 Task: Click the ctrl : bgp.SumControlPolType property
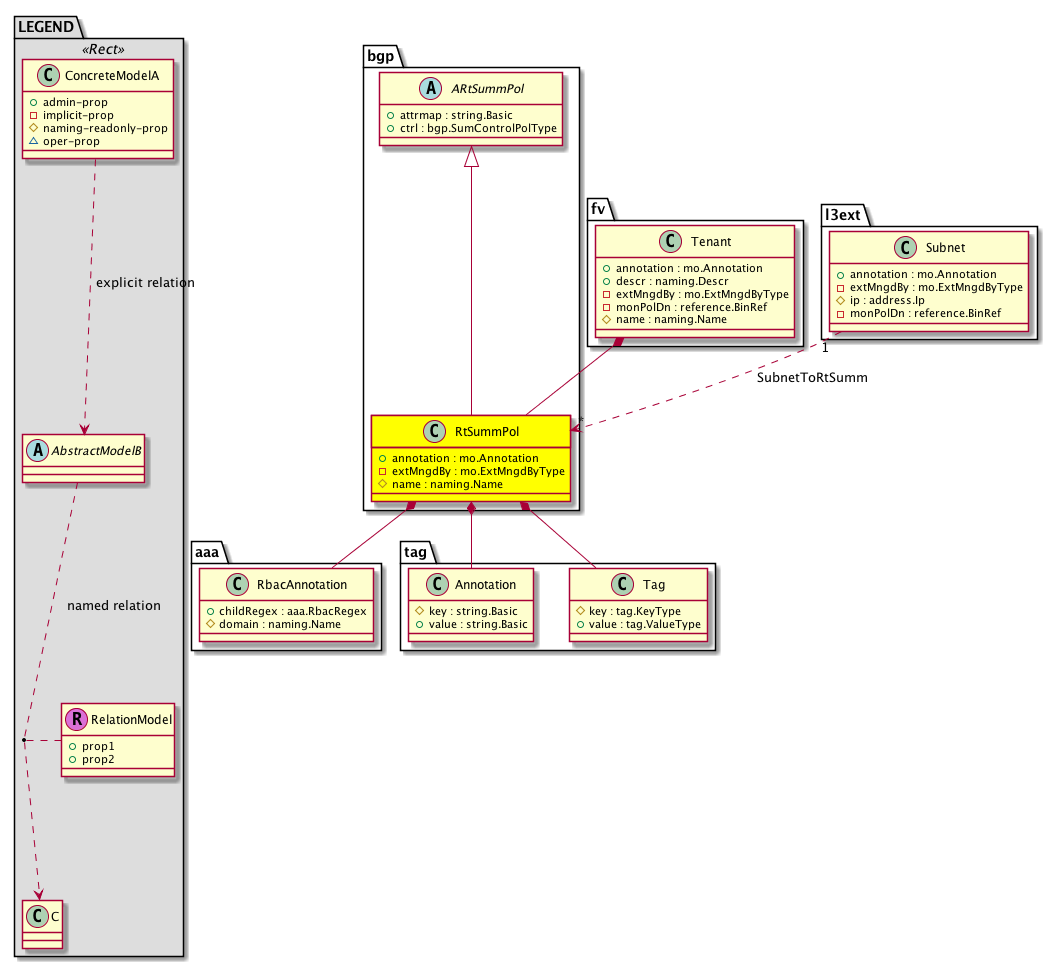click(x=471, y=129)
